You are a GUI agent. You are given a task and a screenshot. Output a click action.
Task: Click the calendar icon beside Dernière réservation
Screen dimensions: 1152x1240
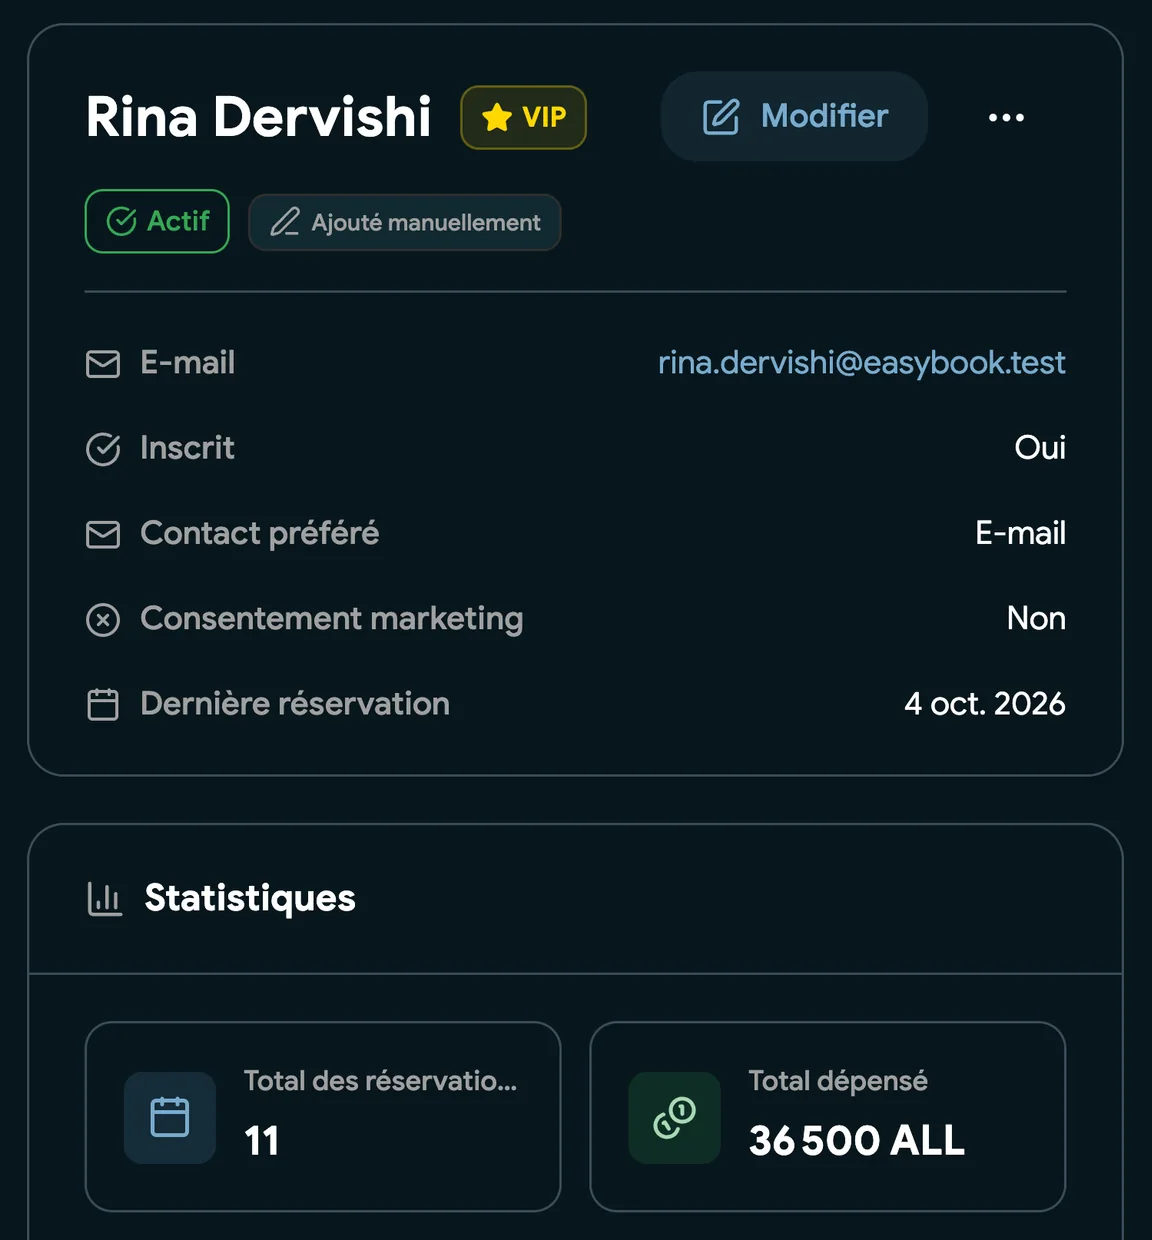coord(103,705)
